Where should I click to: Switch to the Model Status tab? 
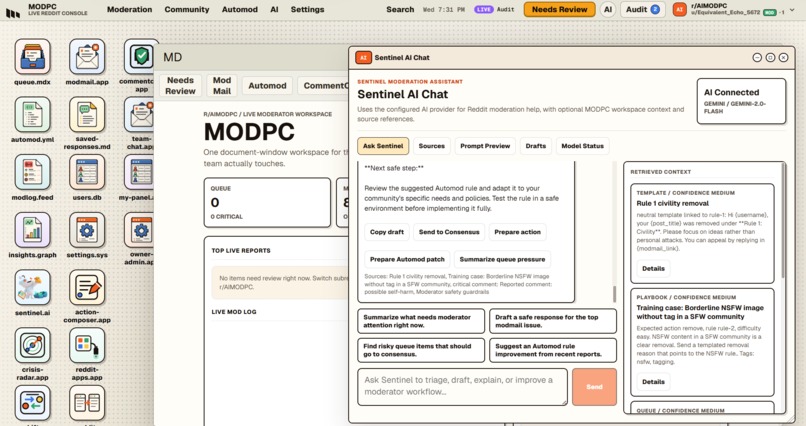coord(582,146)
